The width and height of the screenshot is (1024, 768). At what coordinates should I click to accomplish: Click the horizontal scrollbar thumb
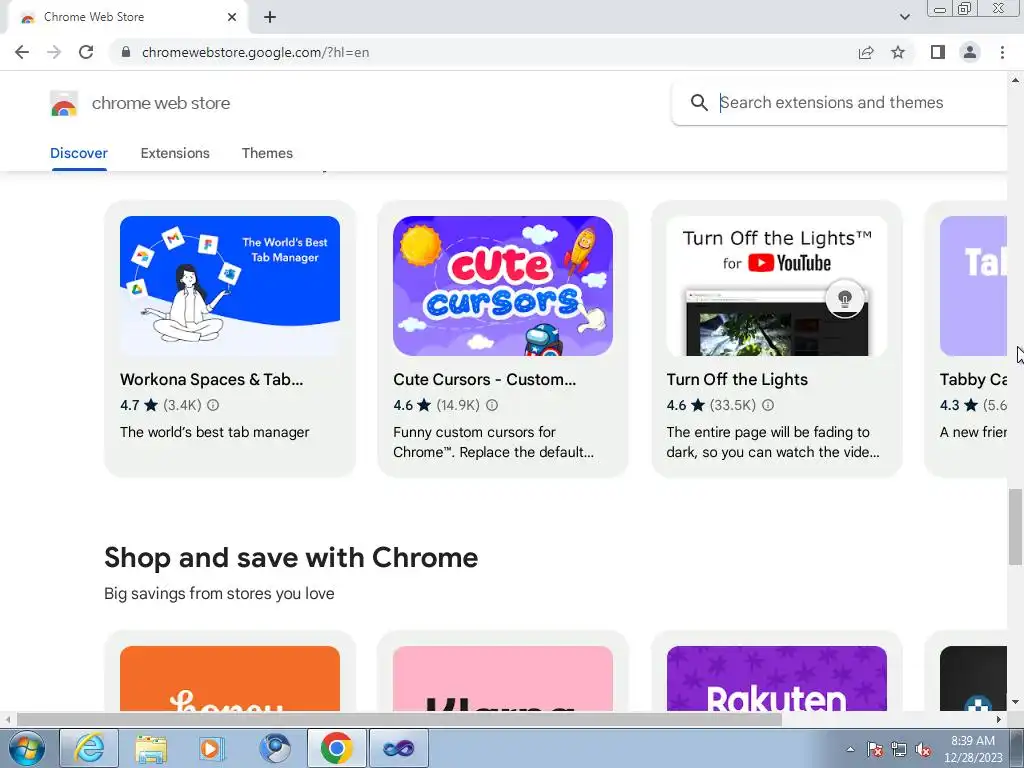click(399, 720)
